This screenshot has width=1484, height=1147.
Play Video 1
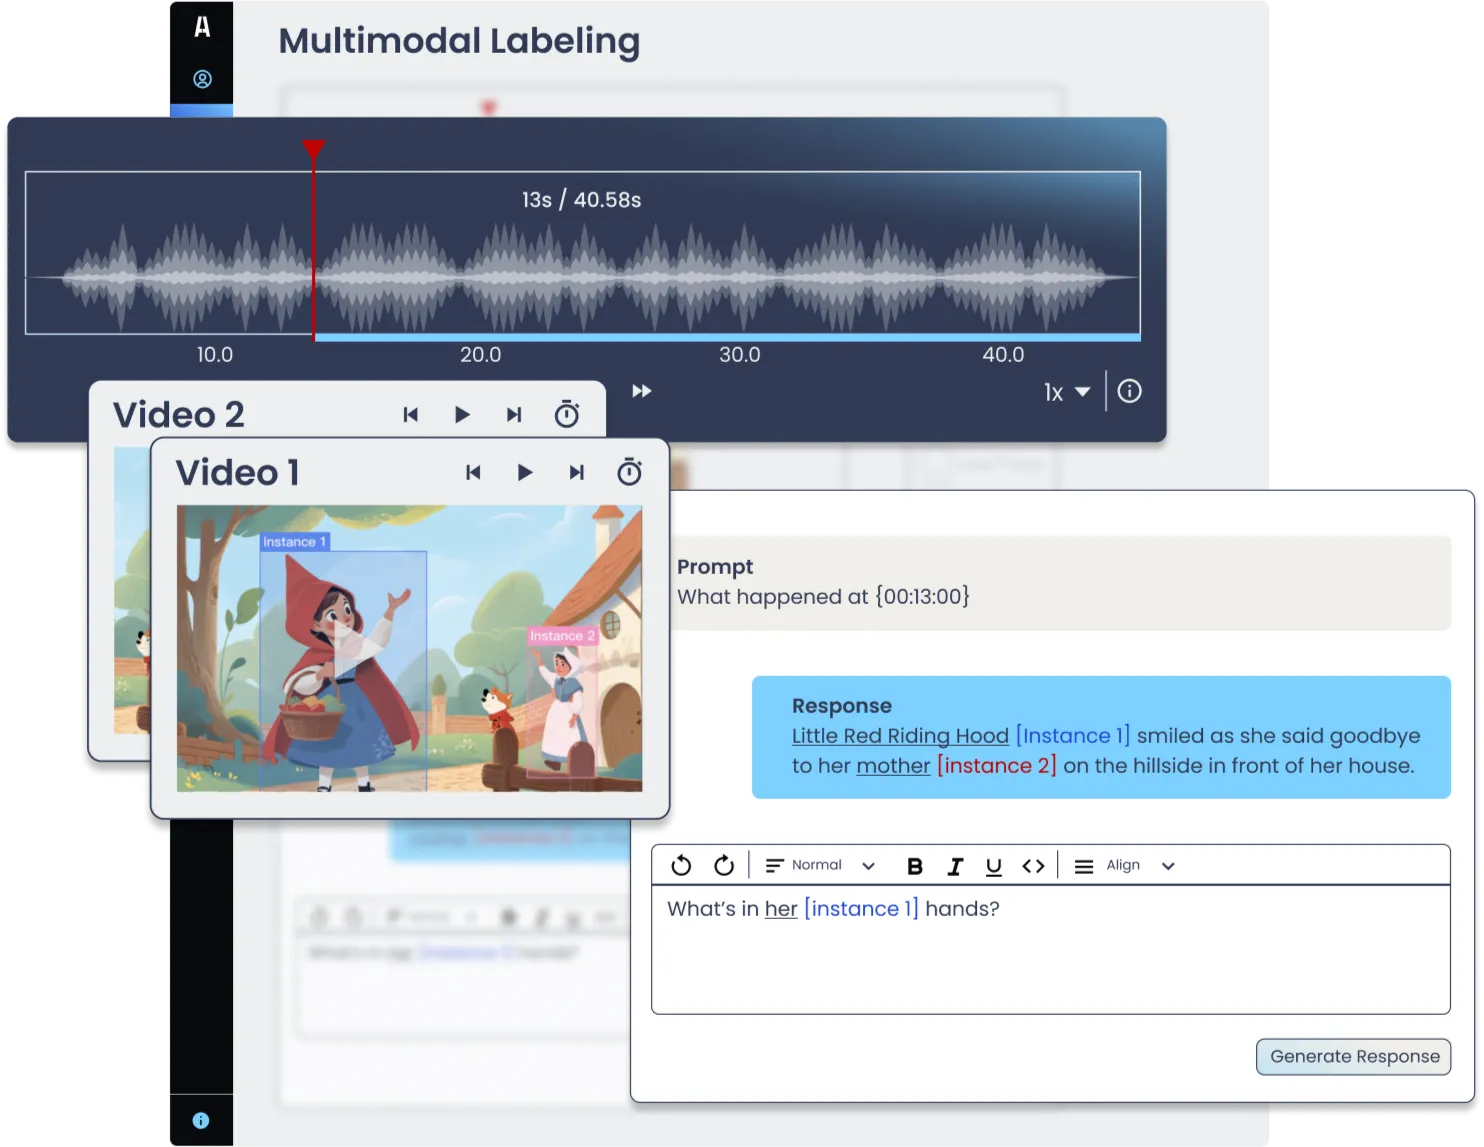(x=525, y=472)
